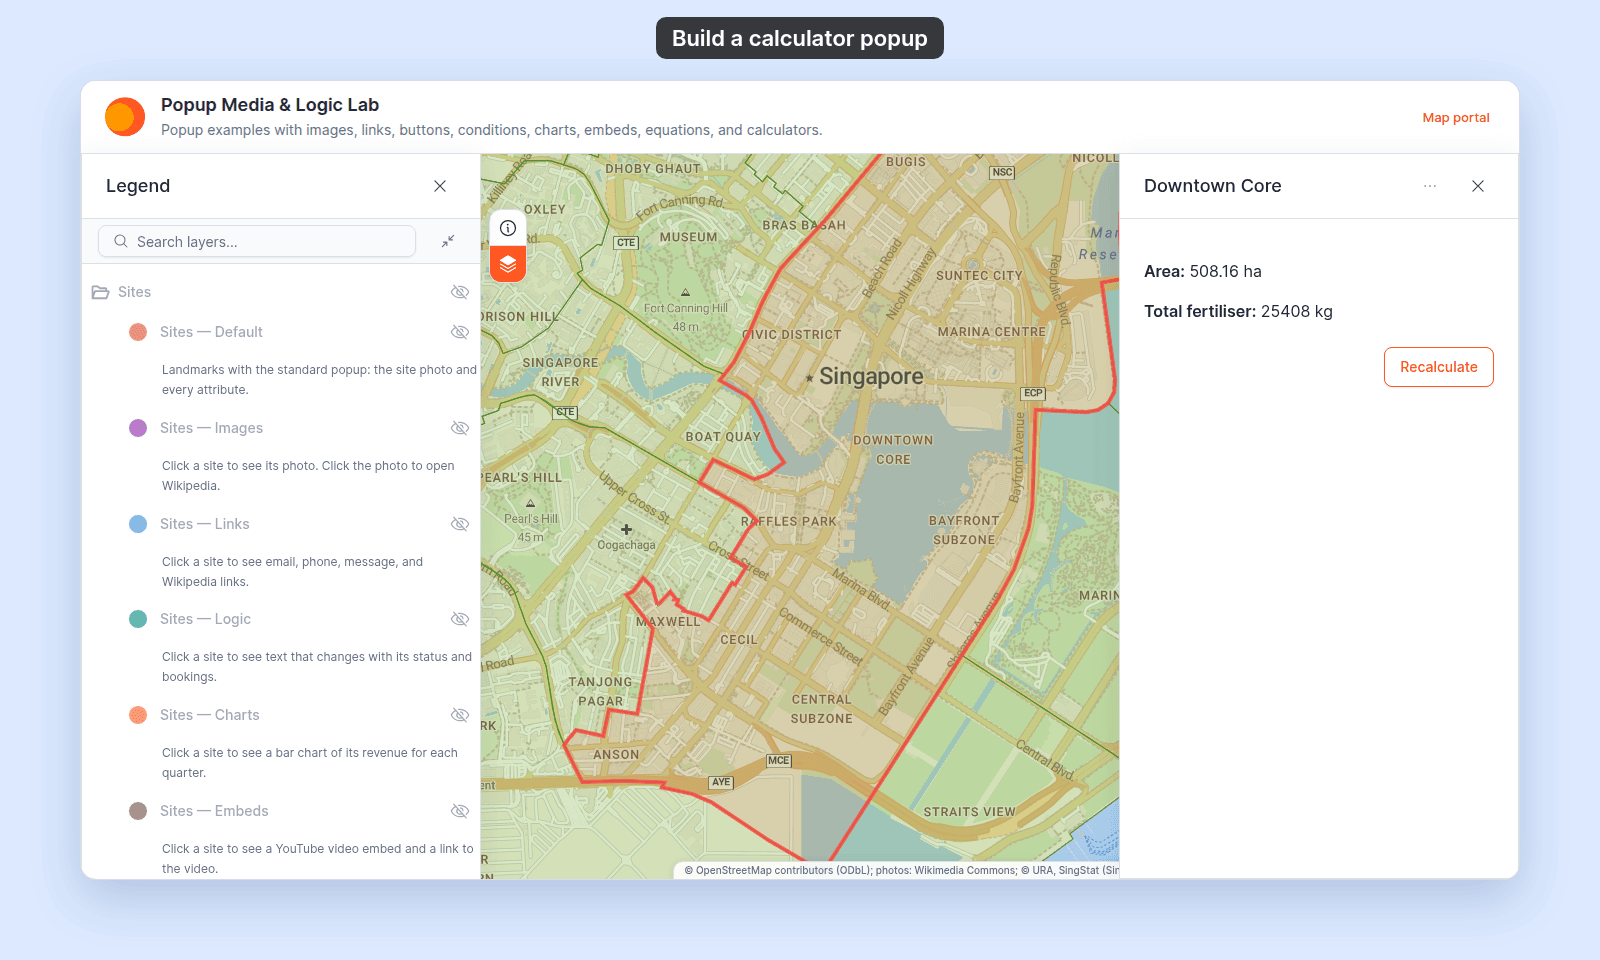Click the Pearl's Hill peak marker
This screenshot has height=960, width=1600.
[x=531, y=504]
